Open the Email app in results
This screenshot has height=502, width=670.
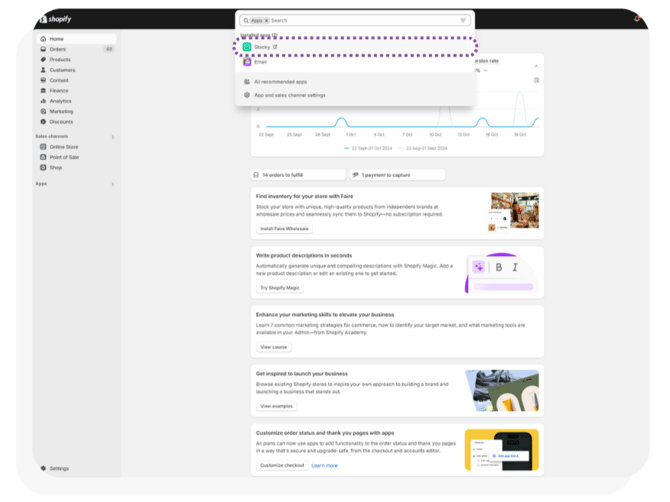click(x=261, y=62)
